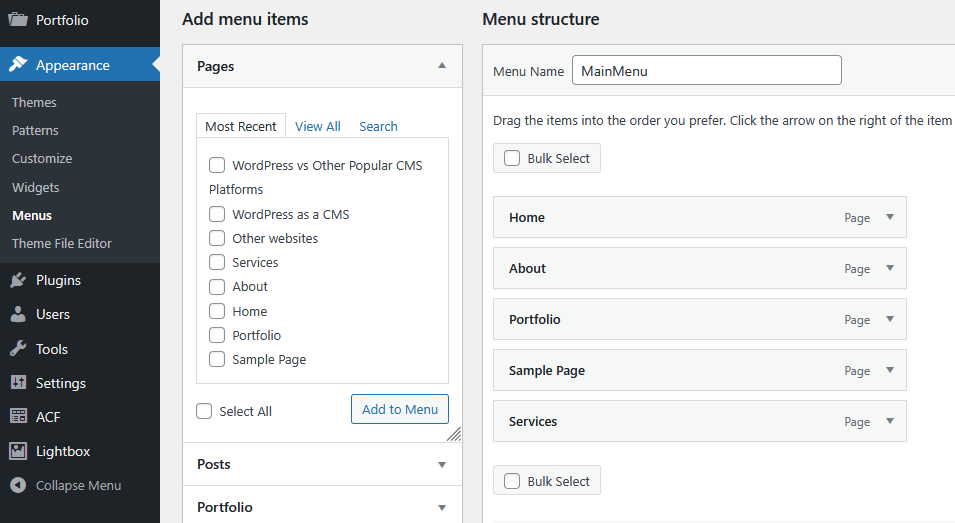Switch to the View All tab
This screenshot has height=523, width=955.
318,126
